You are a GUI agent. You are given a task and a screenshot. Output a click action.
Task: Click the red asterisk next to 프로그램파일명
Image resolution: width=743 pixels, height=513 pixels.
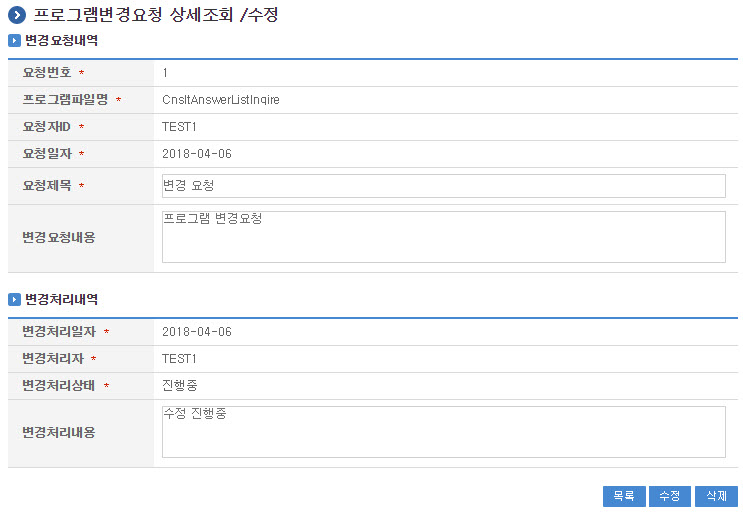click(118, 100)
